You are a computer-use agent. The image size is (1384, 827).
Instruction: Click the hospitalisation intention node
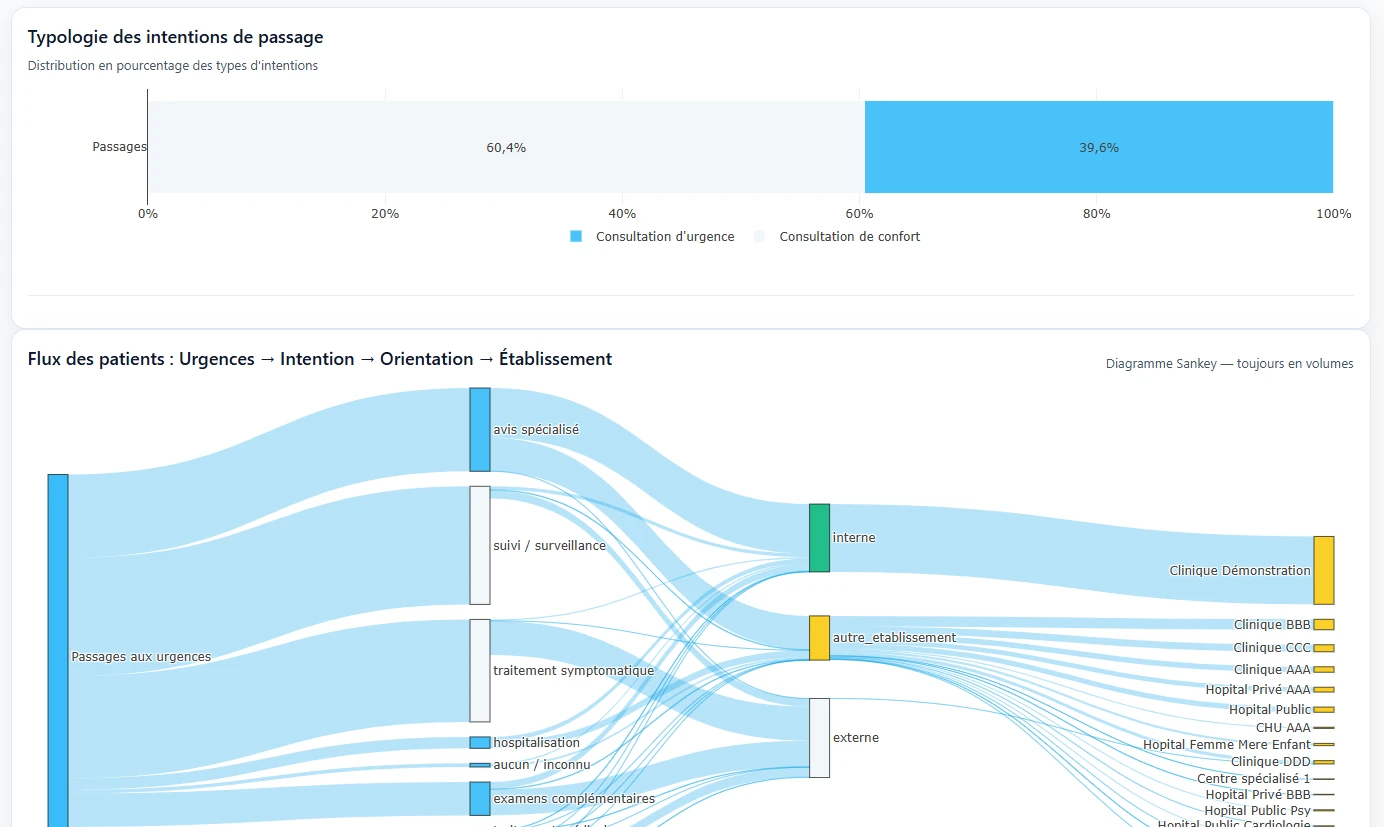(x=478, y=742)
